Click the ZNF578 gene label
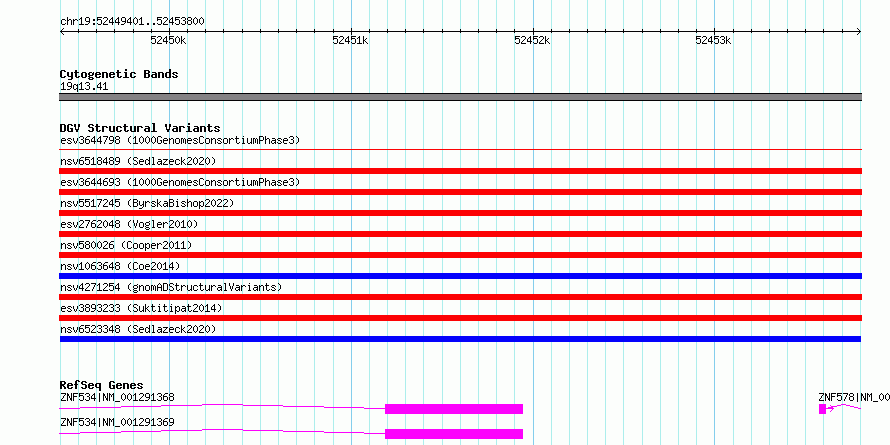The width and height of the screenshot is (890, 445). pyautogui.click(x=854, y=397)
